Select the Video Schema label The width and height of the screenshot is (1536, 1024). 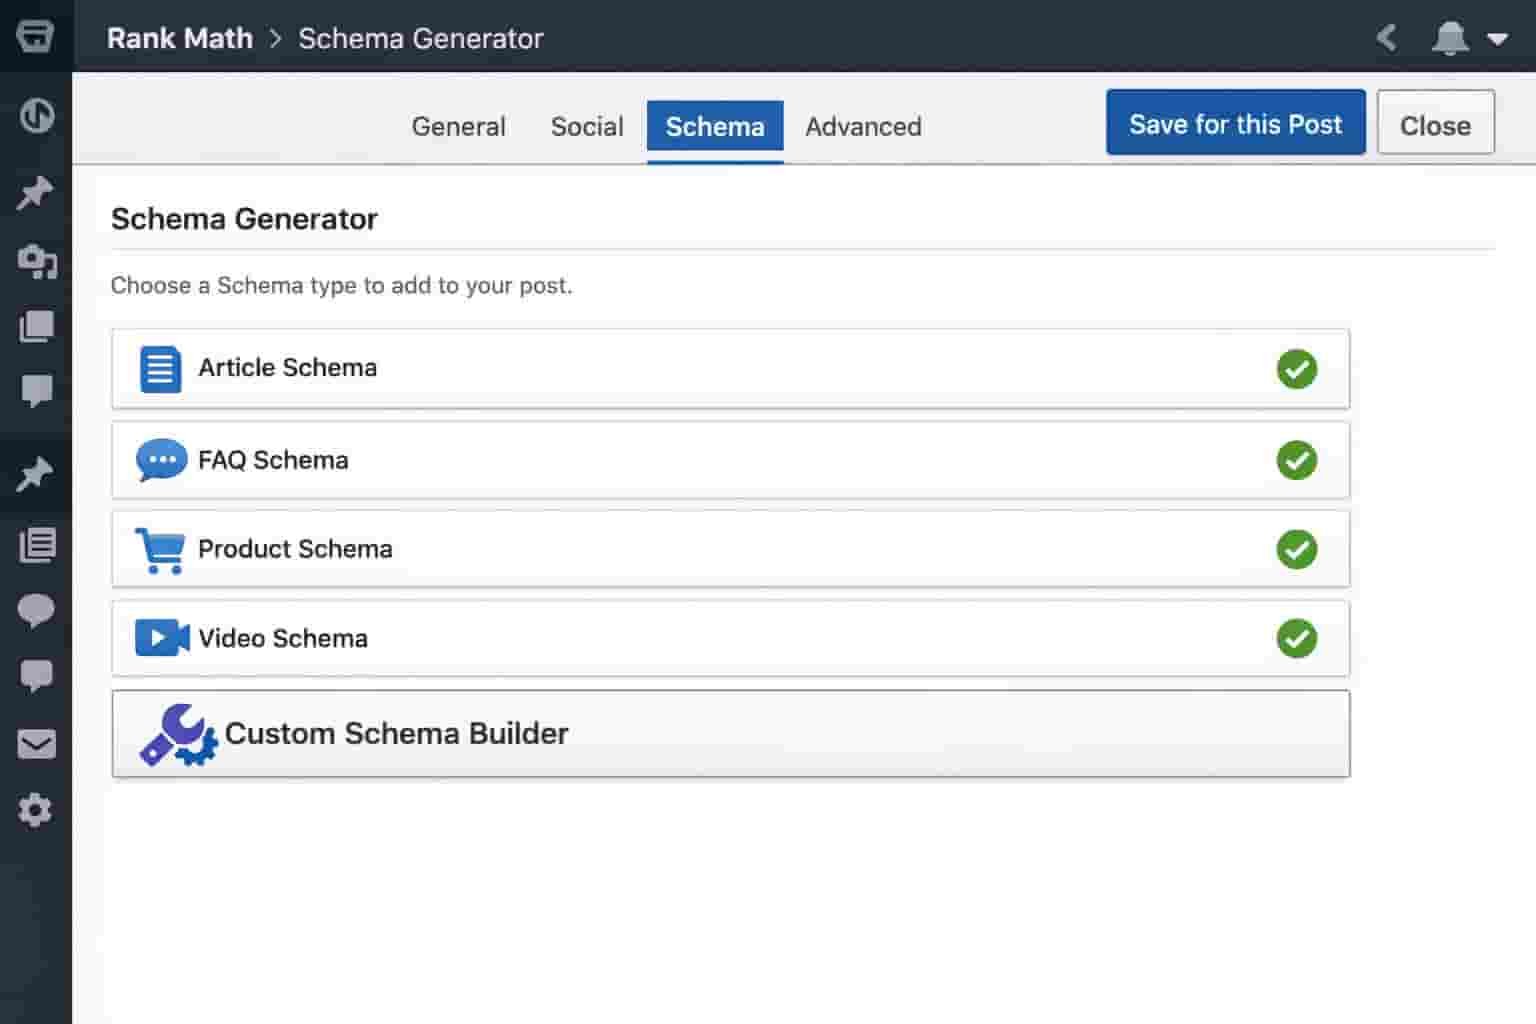click(283, 638)
